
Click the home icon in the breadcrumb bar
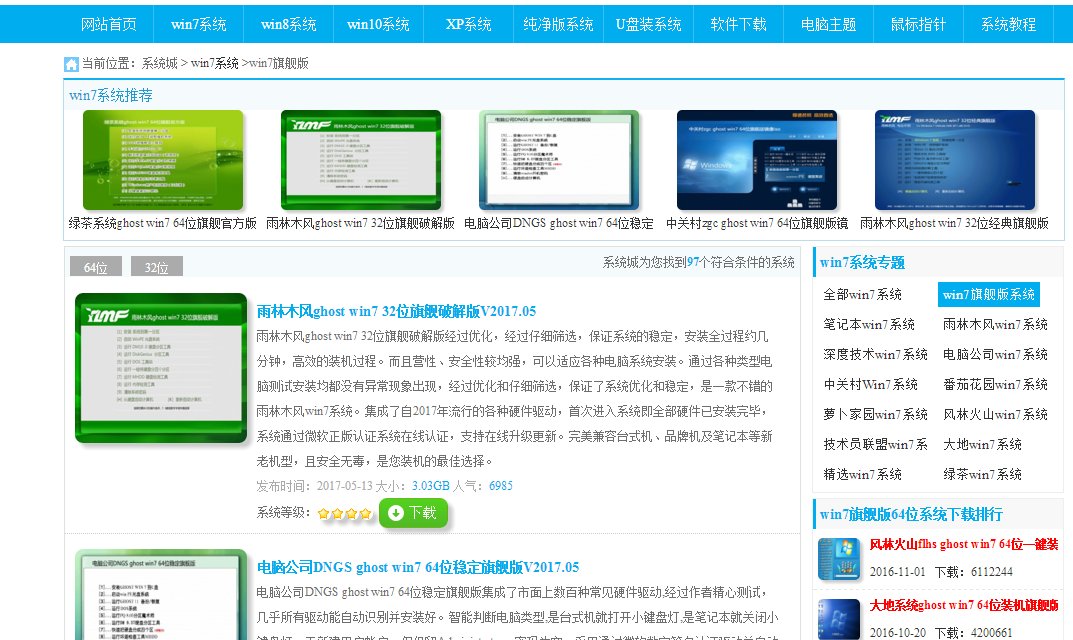pos(70,63)
